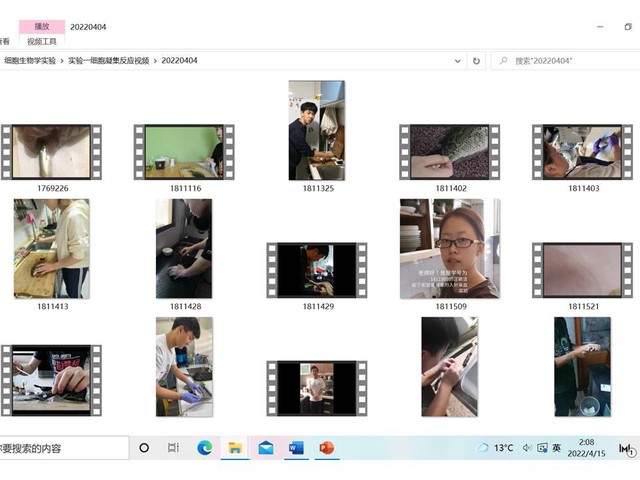Viewport: 640px width, 480px height.
Task: Open Cortana circle icon on taskbar
Action: pos(144,448)
